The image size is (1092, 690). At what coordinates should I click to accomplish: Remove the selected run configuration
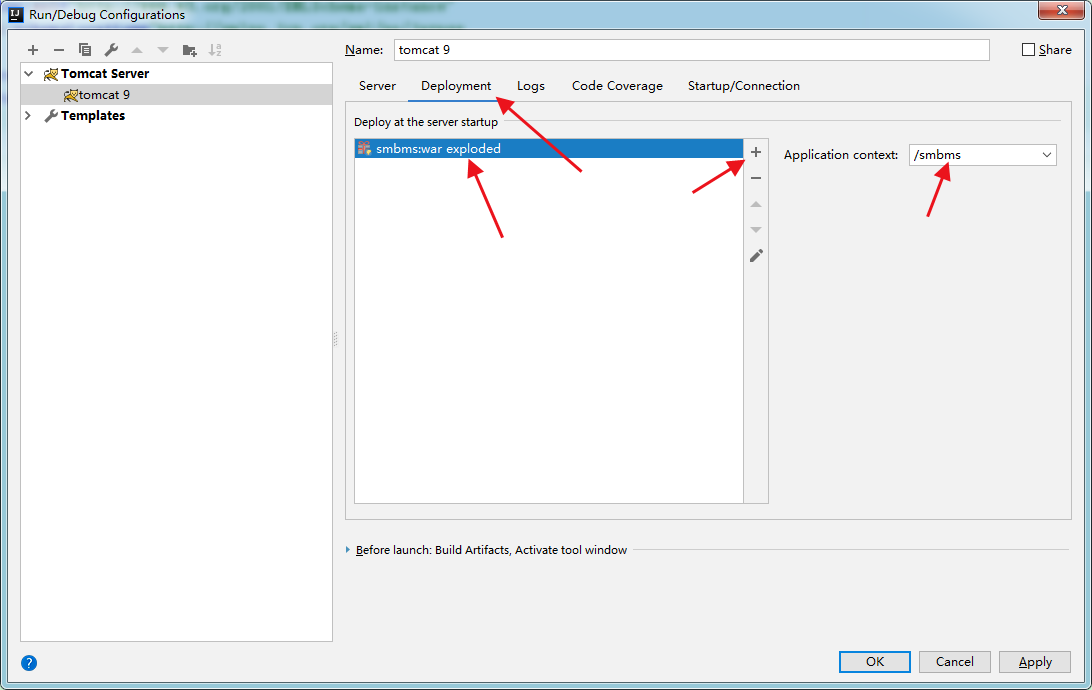coord(59,50)
